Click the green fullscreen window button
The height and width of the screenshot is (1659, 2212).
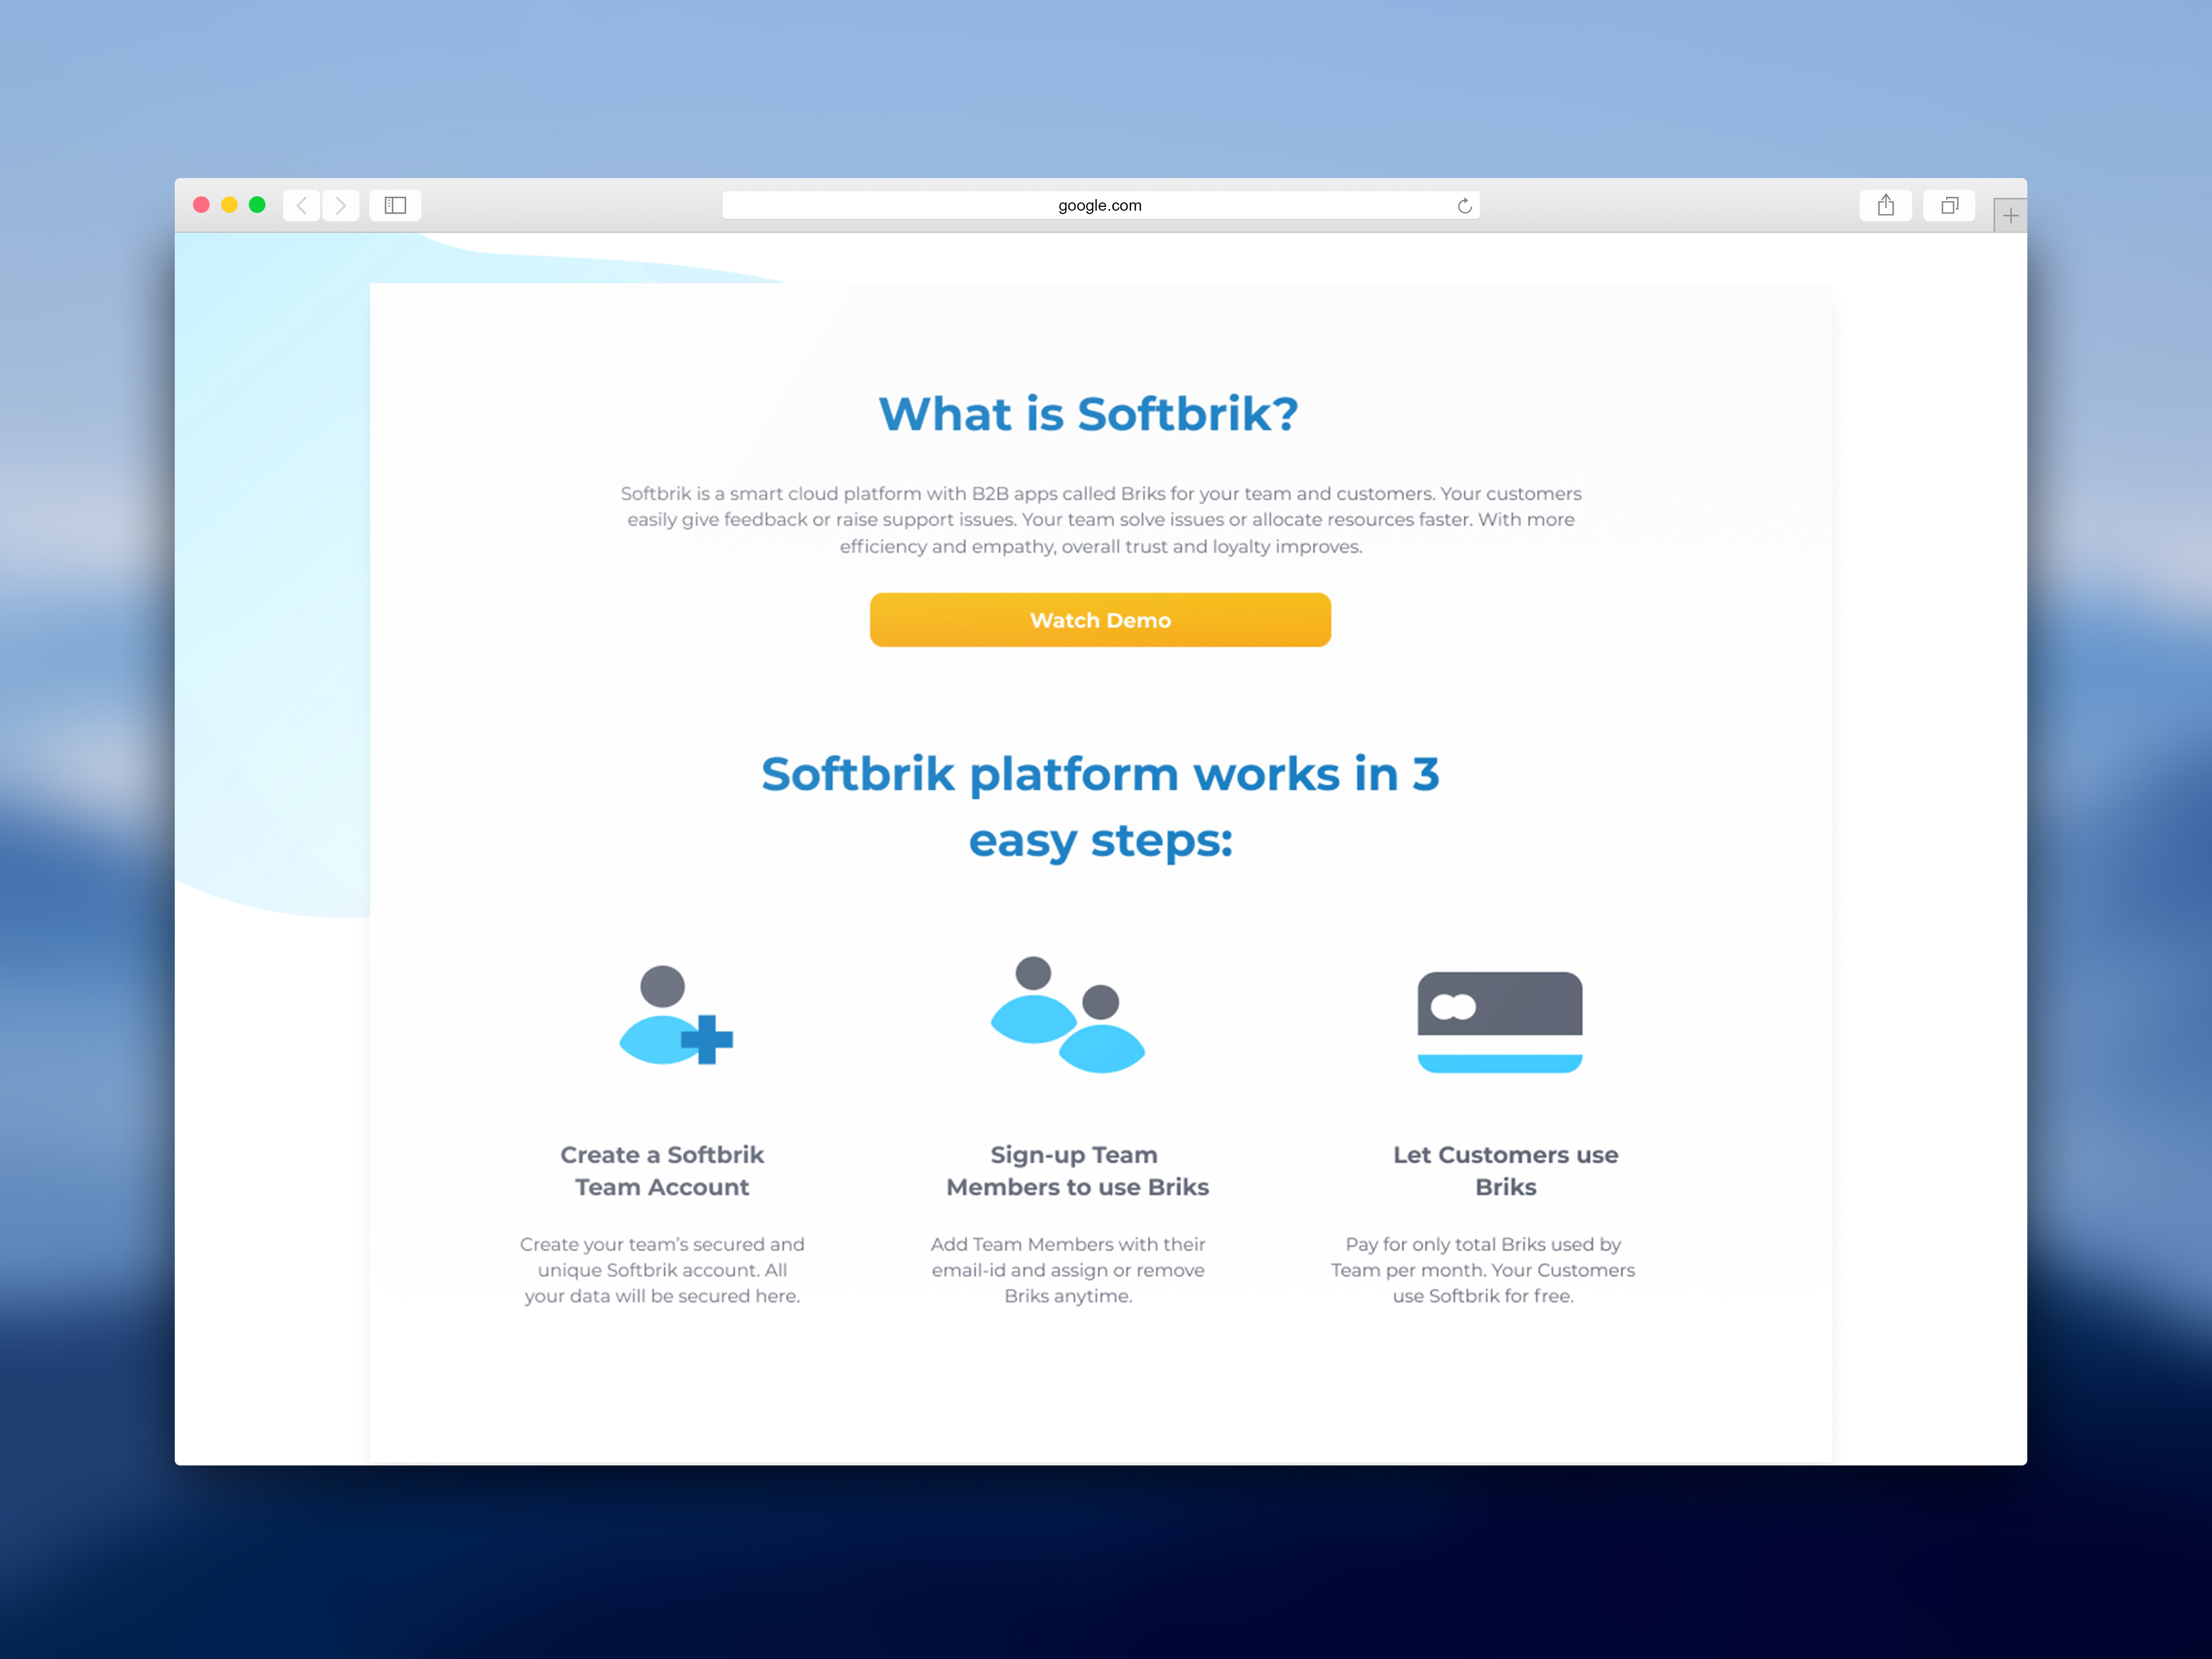(x=257, y=205)
